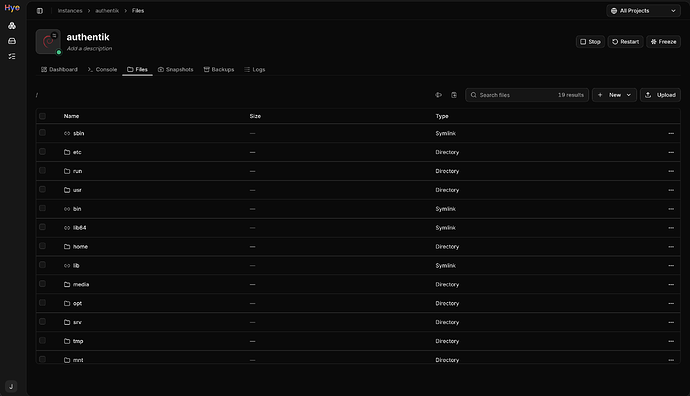Click the sbin symlink icon
The width and height of the screenshot is (690, 396).
click(x=67, y=133)
